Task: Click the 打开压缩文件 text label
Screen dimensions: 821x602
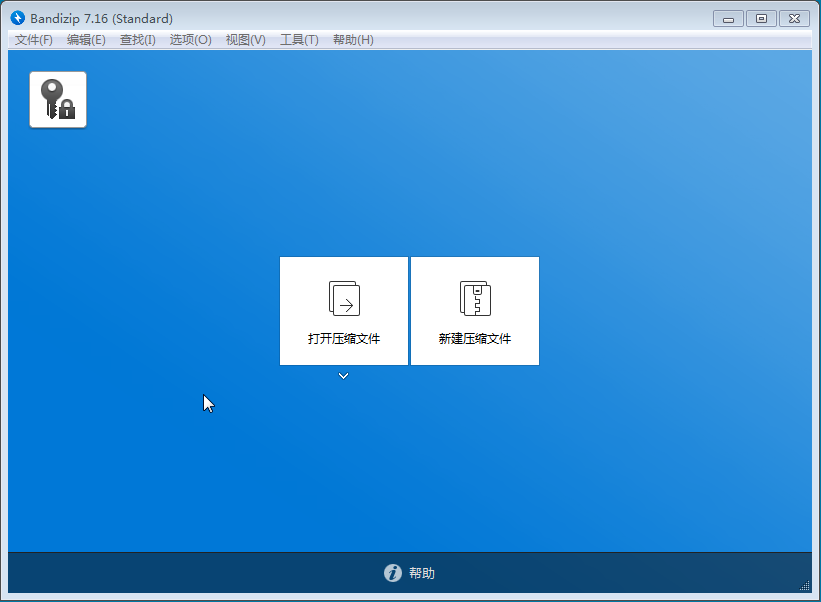Action: point(344,339)
